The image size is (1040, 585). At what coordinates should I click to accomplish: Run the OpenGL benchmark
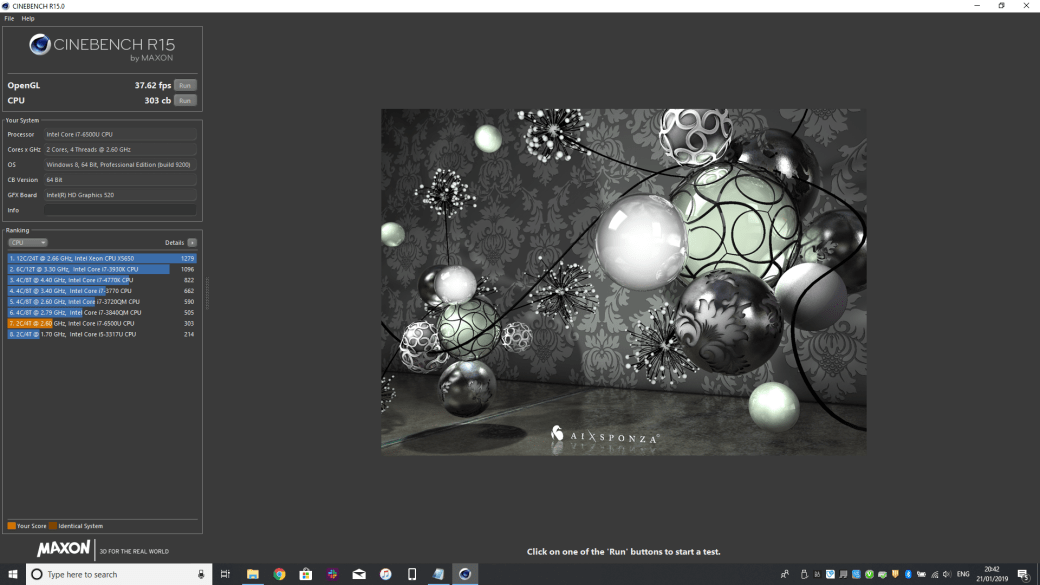(185, 85)
